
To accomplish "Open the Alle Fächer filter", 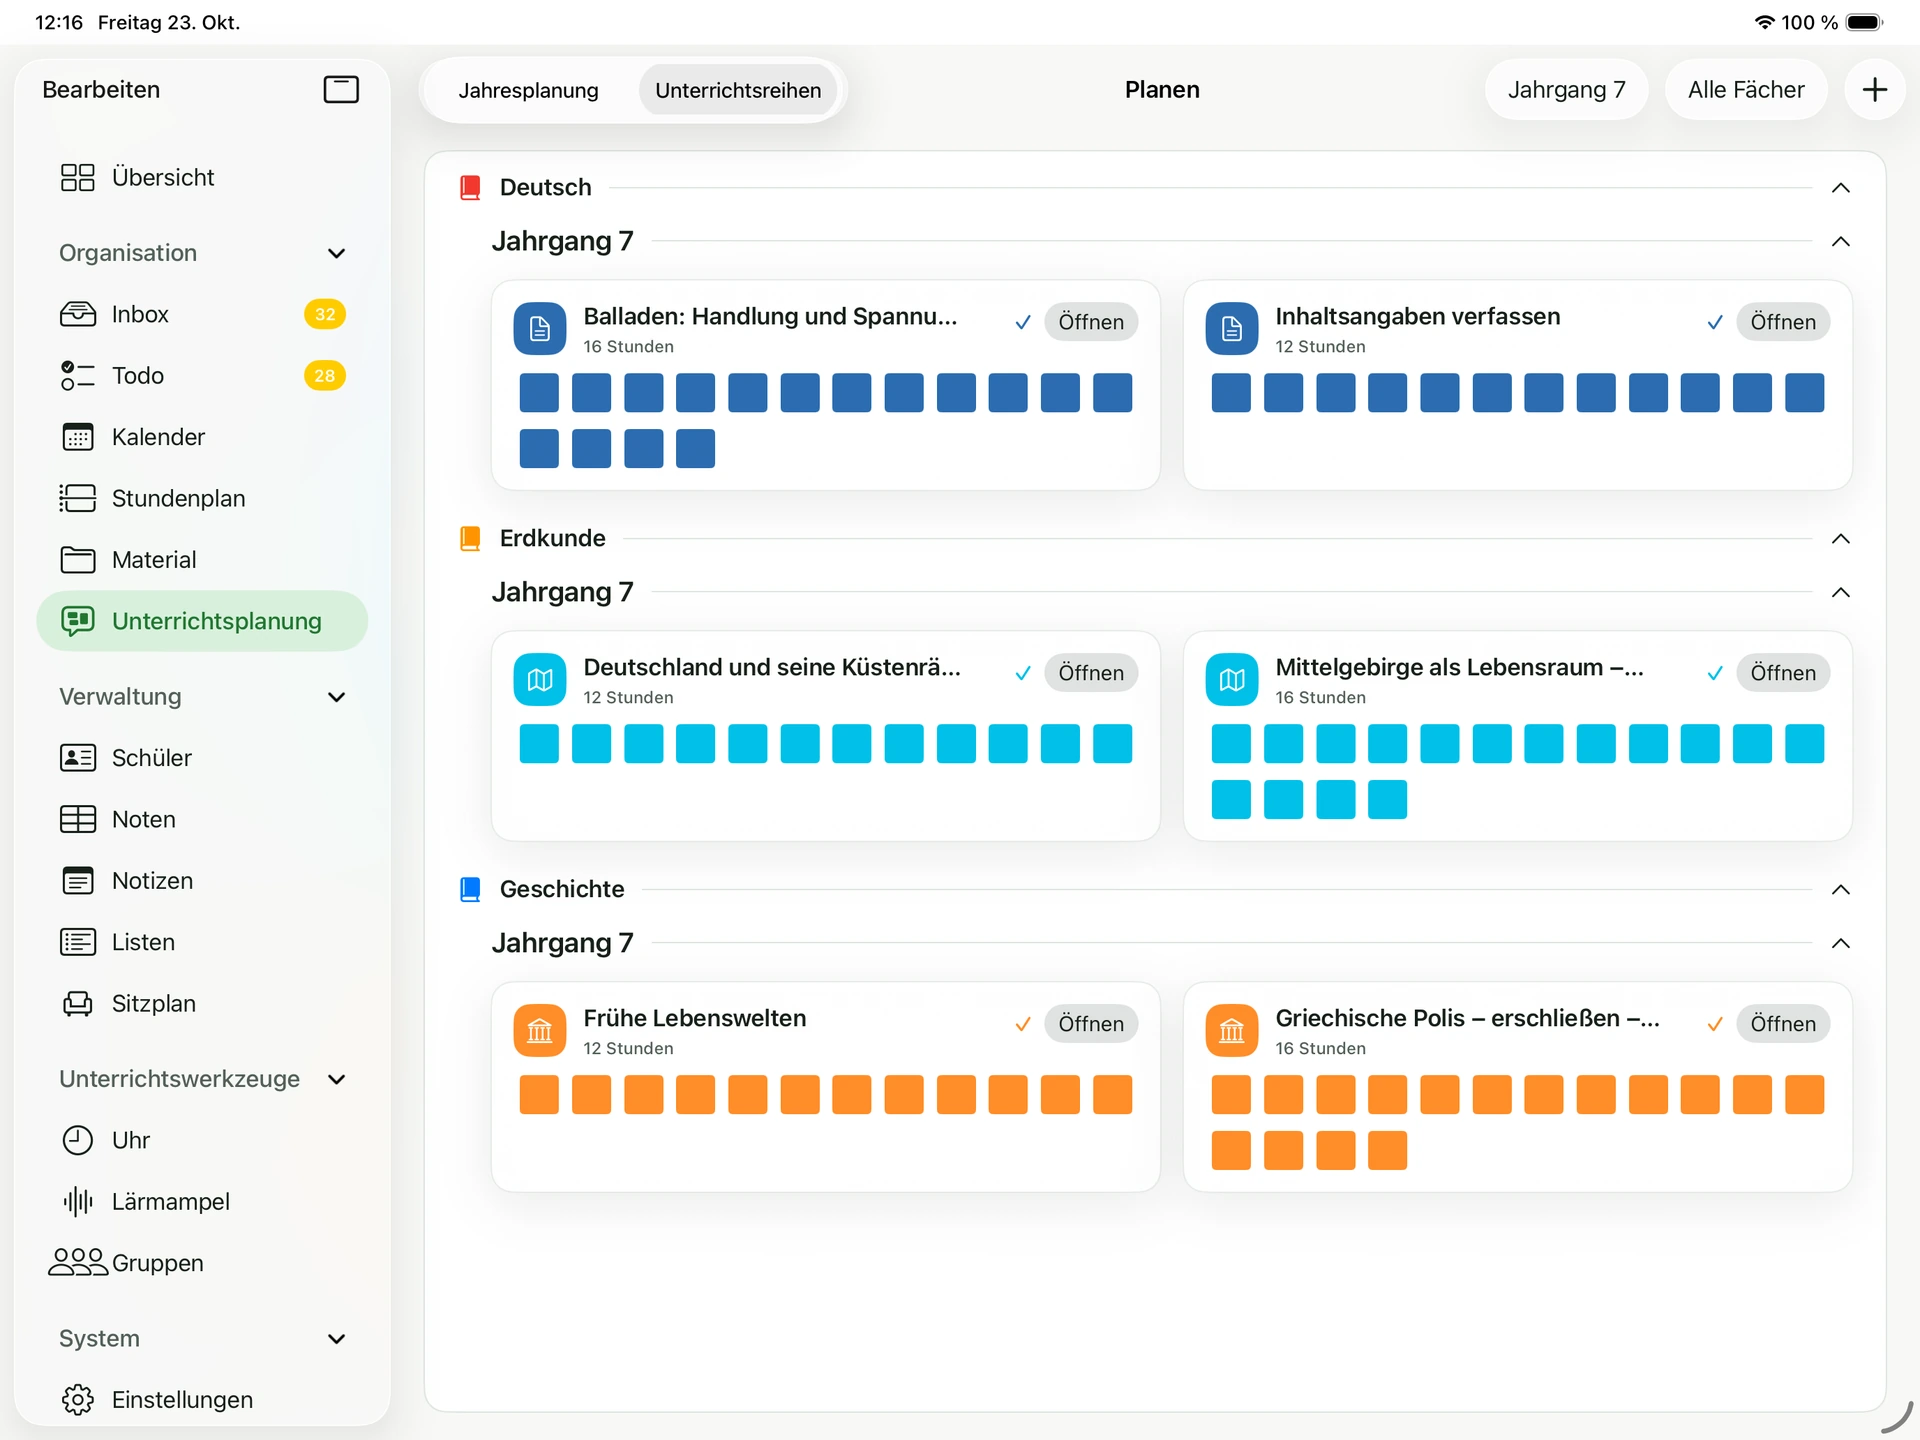I will point(1746,90).
